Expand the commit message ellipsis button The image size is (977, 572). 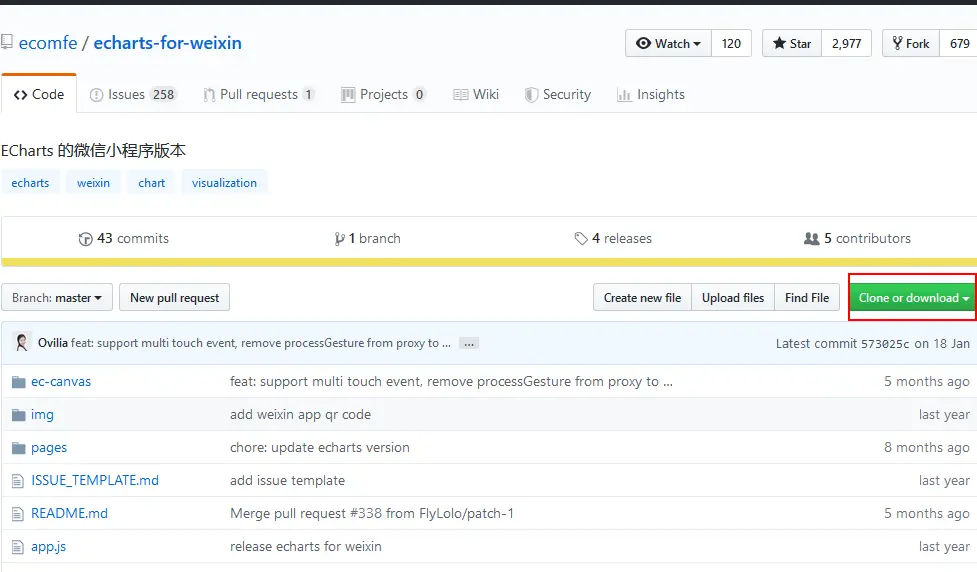coord(469,343)
